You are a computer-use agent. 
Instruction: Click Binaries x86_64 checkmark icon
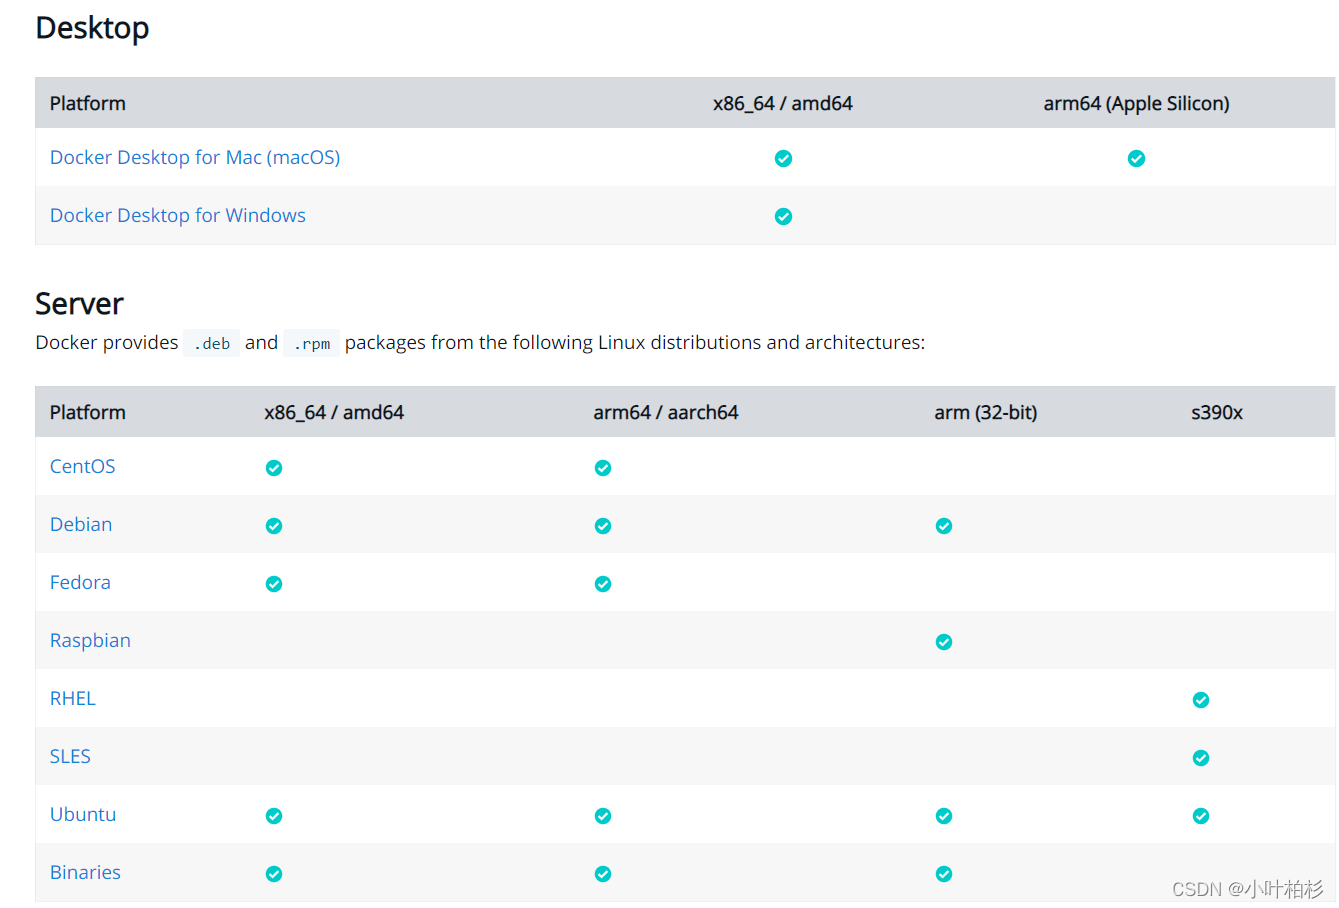[x=274, y=874]
